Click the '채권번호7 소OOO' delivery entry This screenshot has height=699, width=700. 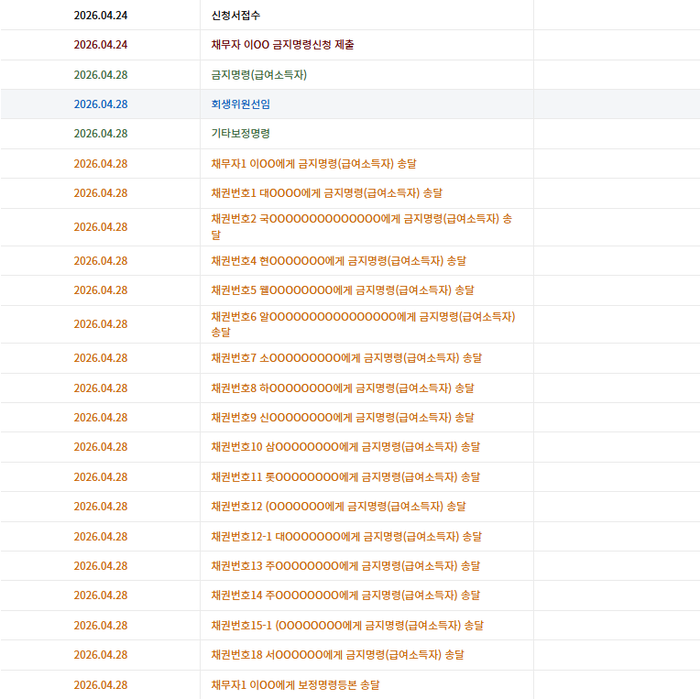[x=346, y=358]
